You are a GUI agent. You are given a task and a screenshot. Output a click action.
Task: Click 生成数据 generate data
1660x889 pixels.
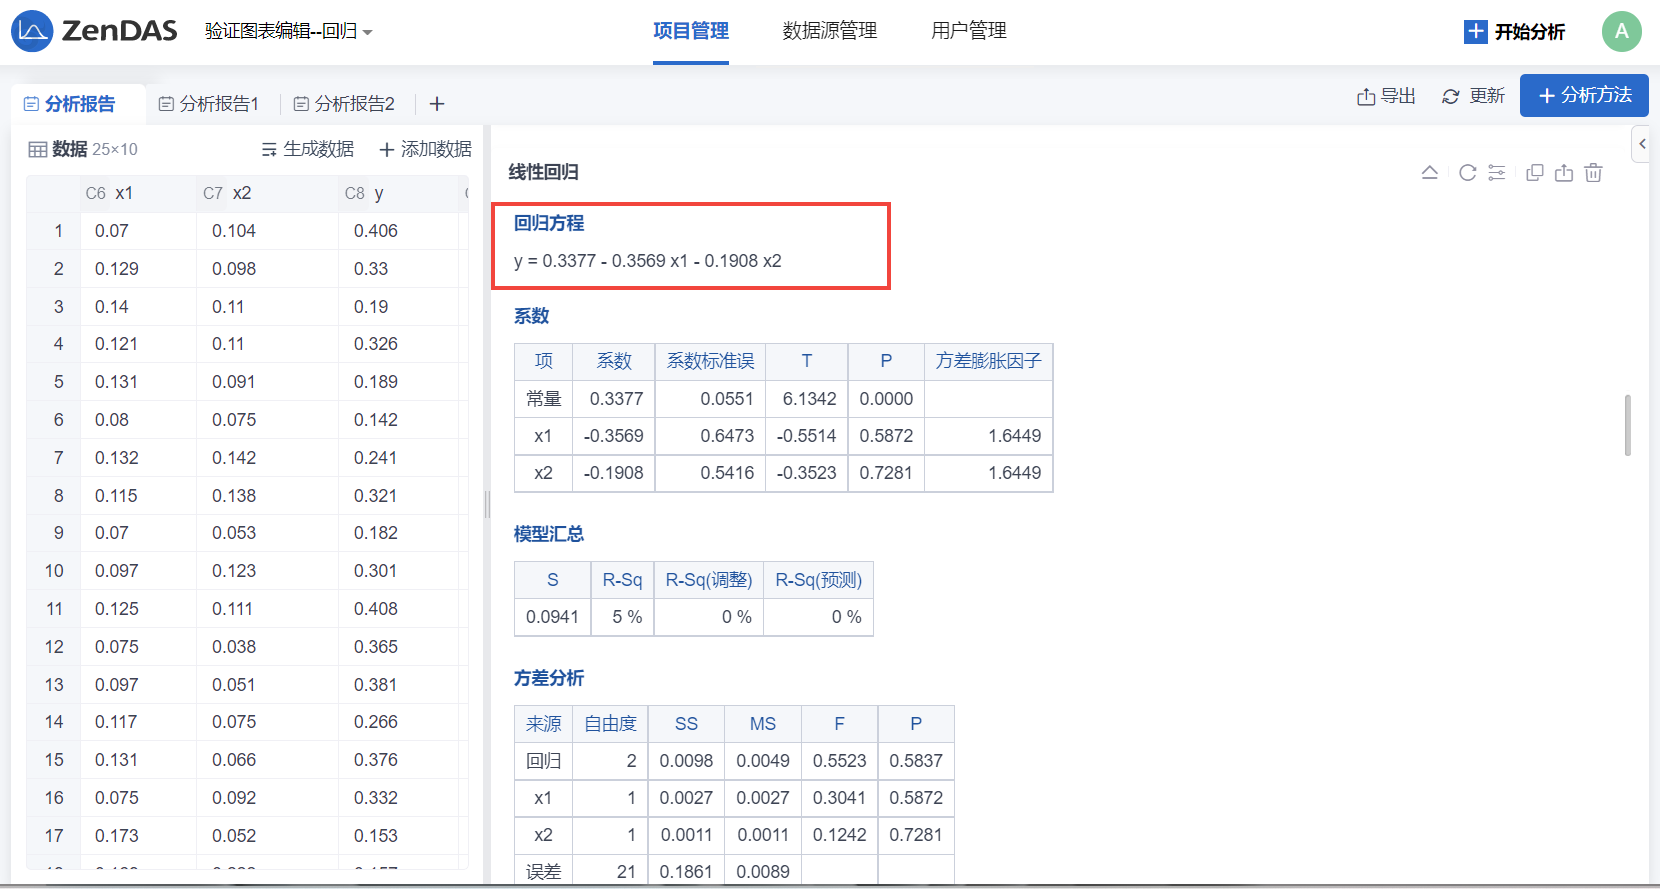[307, 149]
